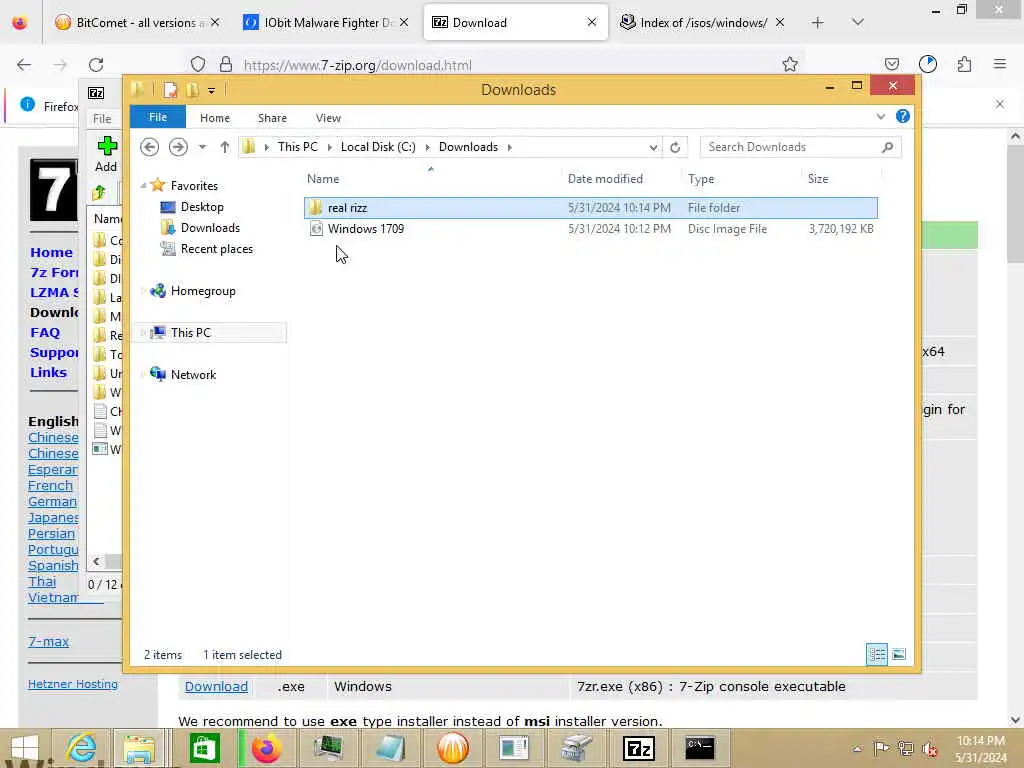1024x768 pixels.
Task: Open a new Firefox tab
Action: coord(817,23)
